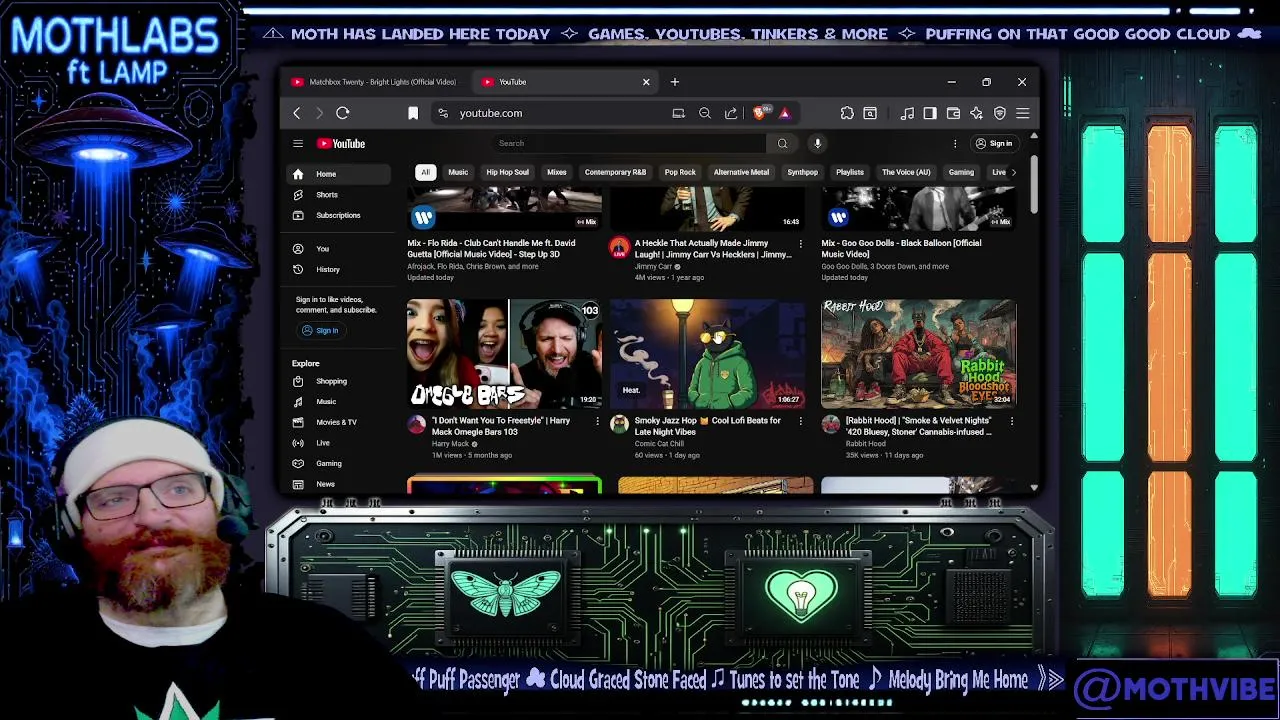Open Omegle Bars 103 video thumbnail
Viewport: 1280px width, 720px height.
(x=504, y=354)
